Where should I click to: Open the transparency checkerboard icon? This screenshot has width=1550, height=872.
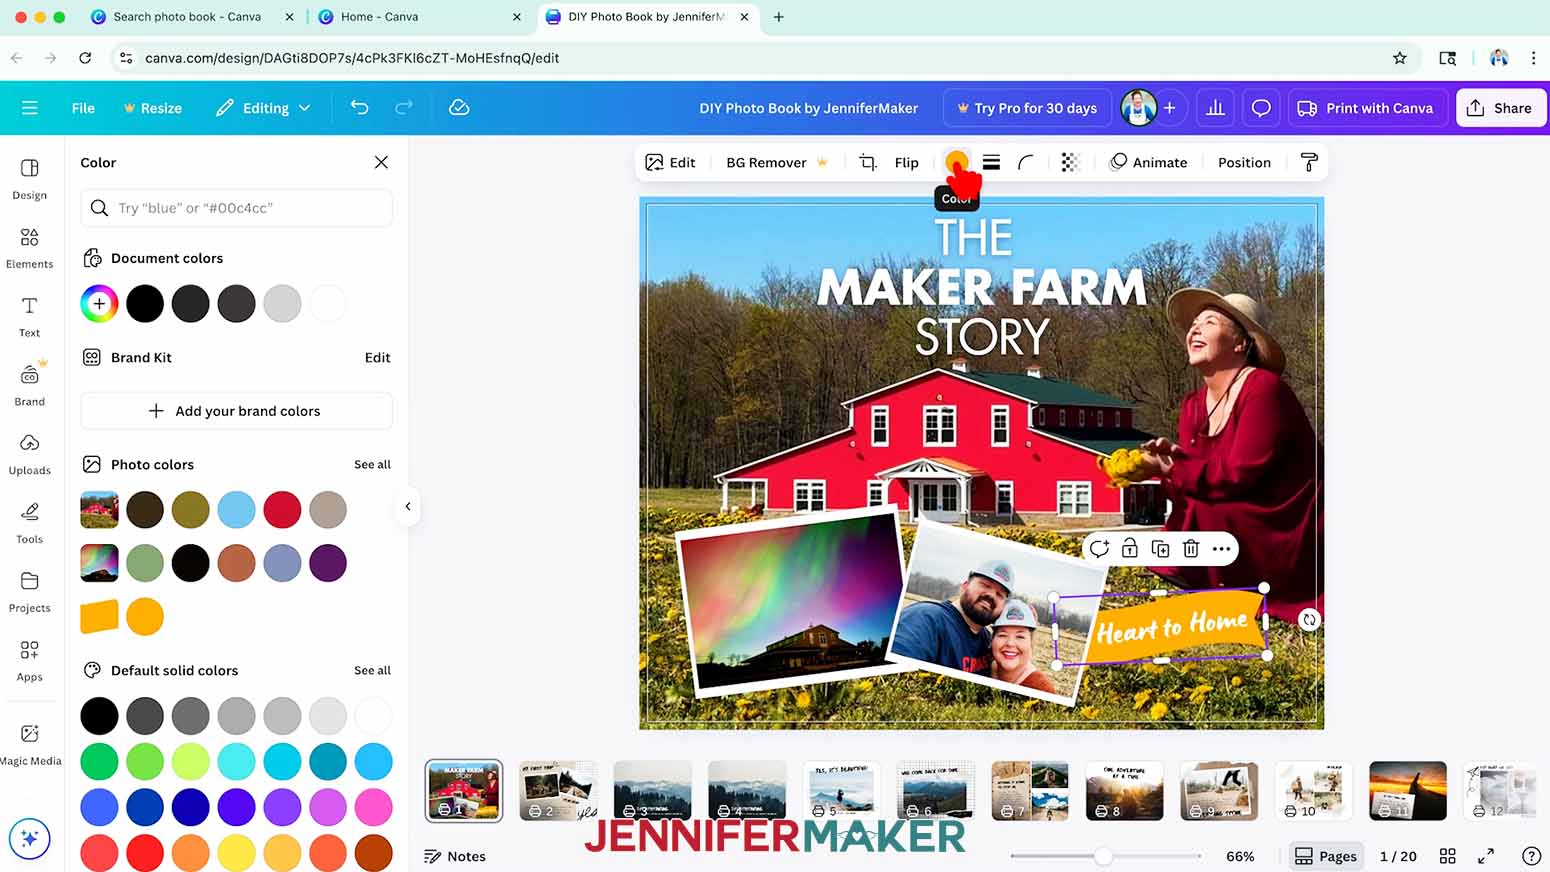click(x=1070, y=162)
